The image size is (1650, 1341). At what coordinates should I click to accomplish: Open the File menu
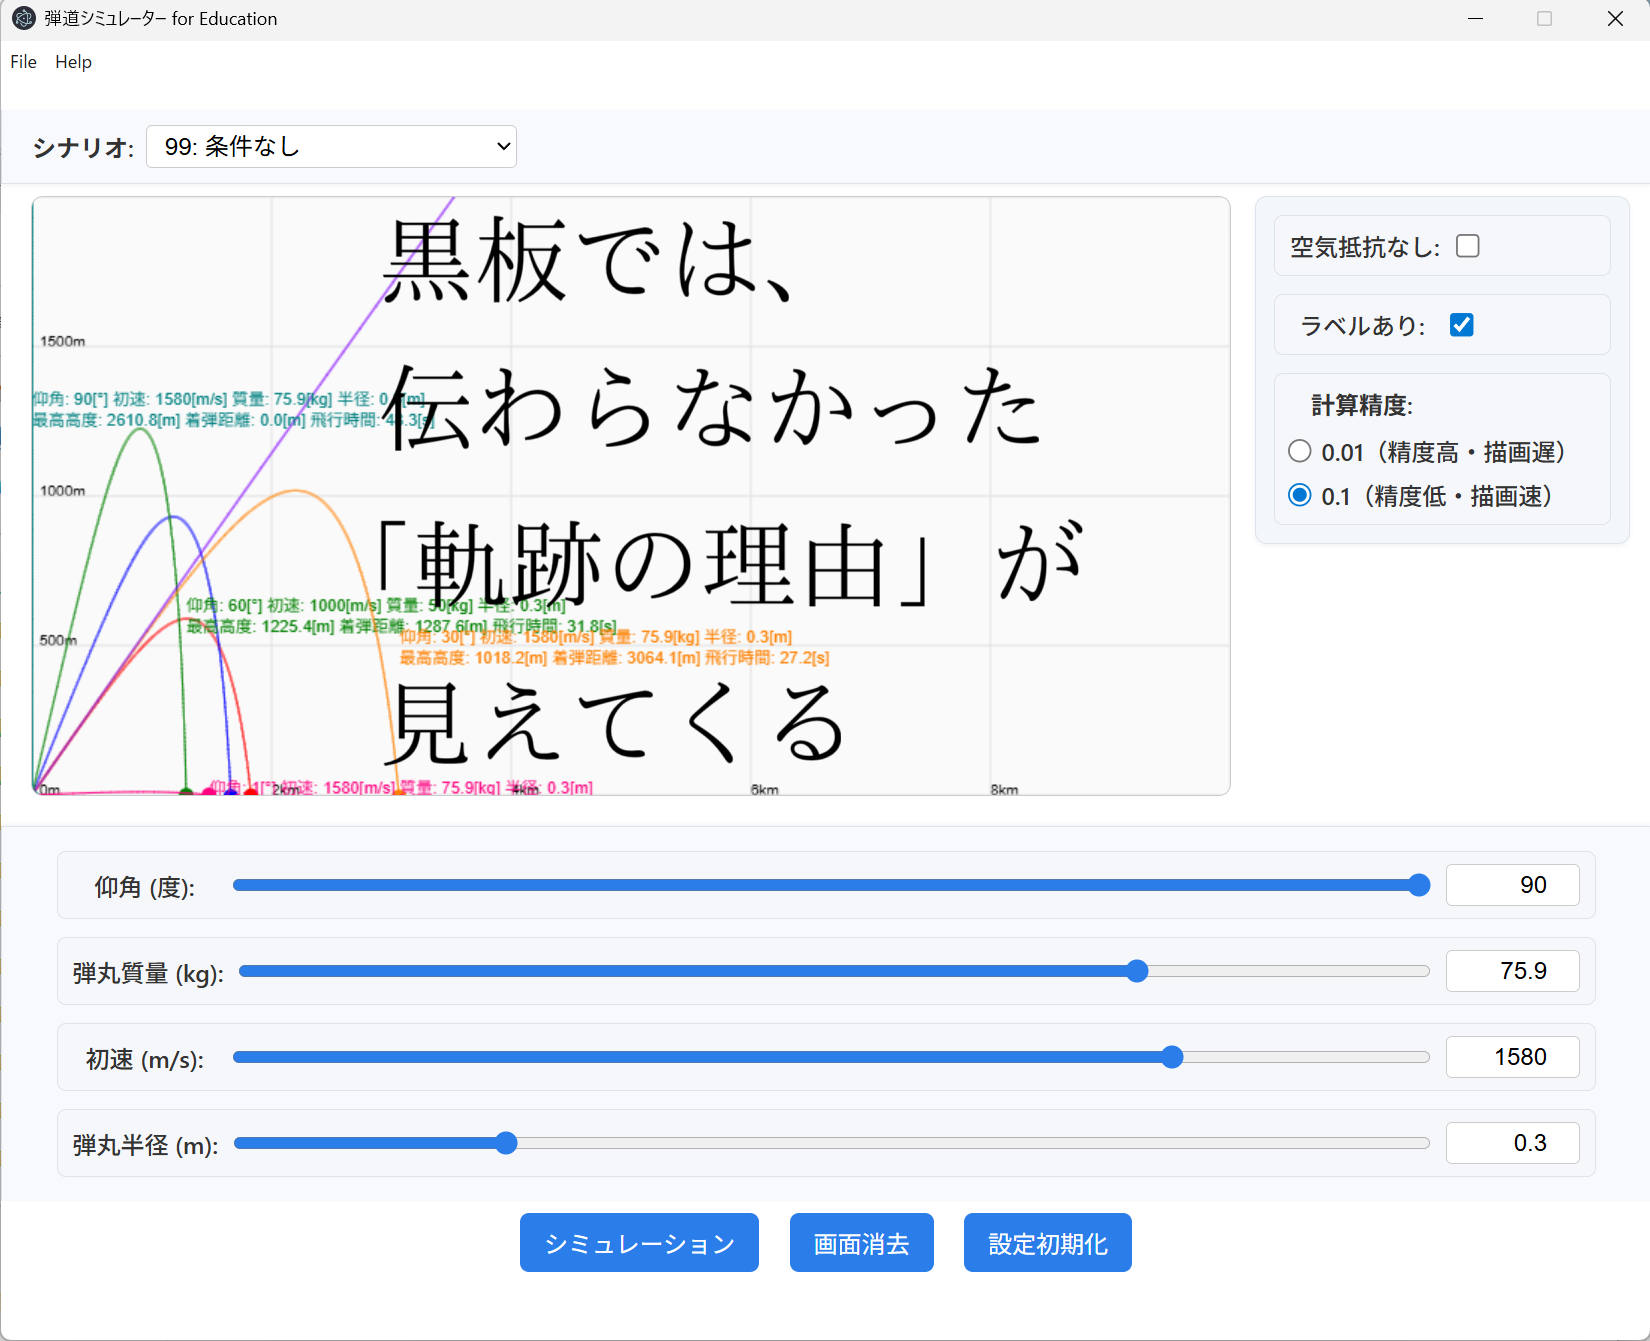[x=22, y=61]
